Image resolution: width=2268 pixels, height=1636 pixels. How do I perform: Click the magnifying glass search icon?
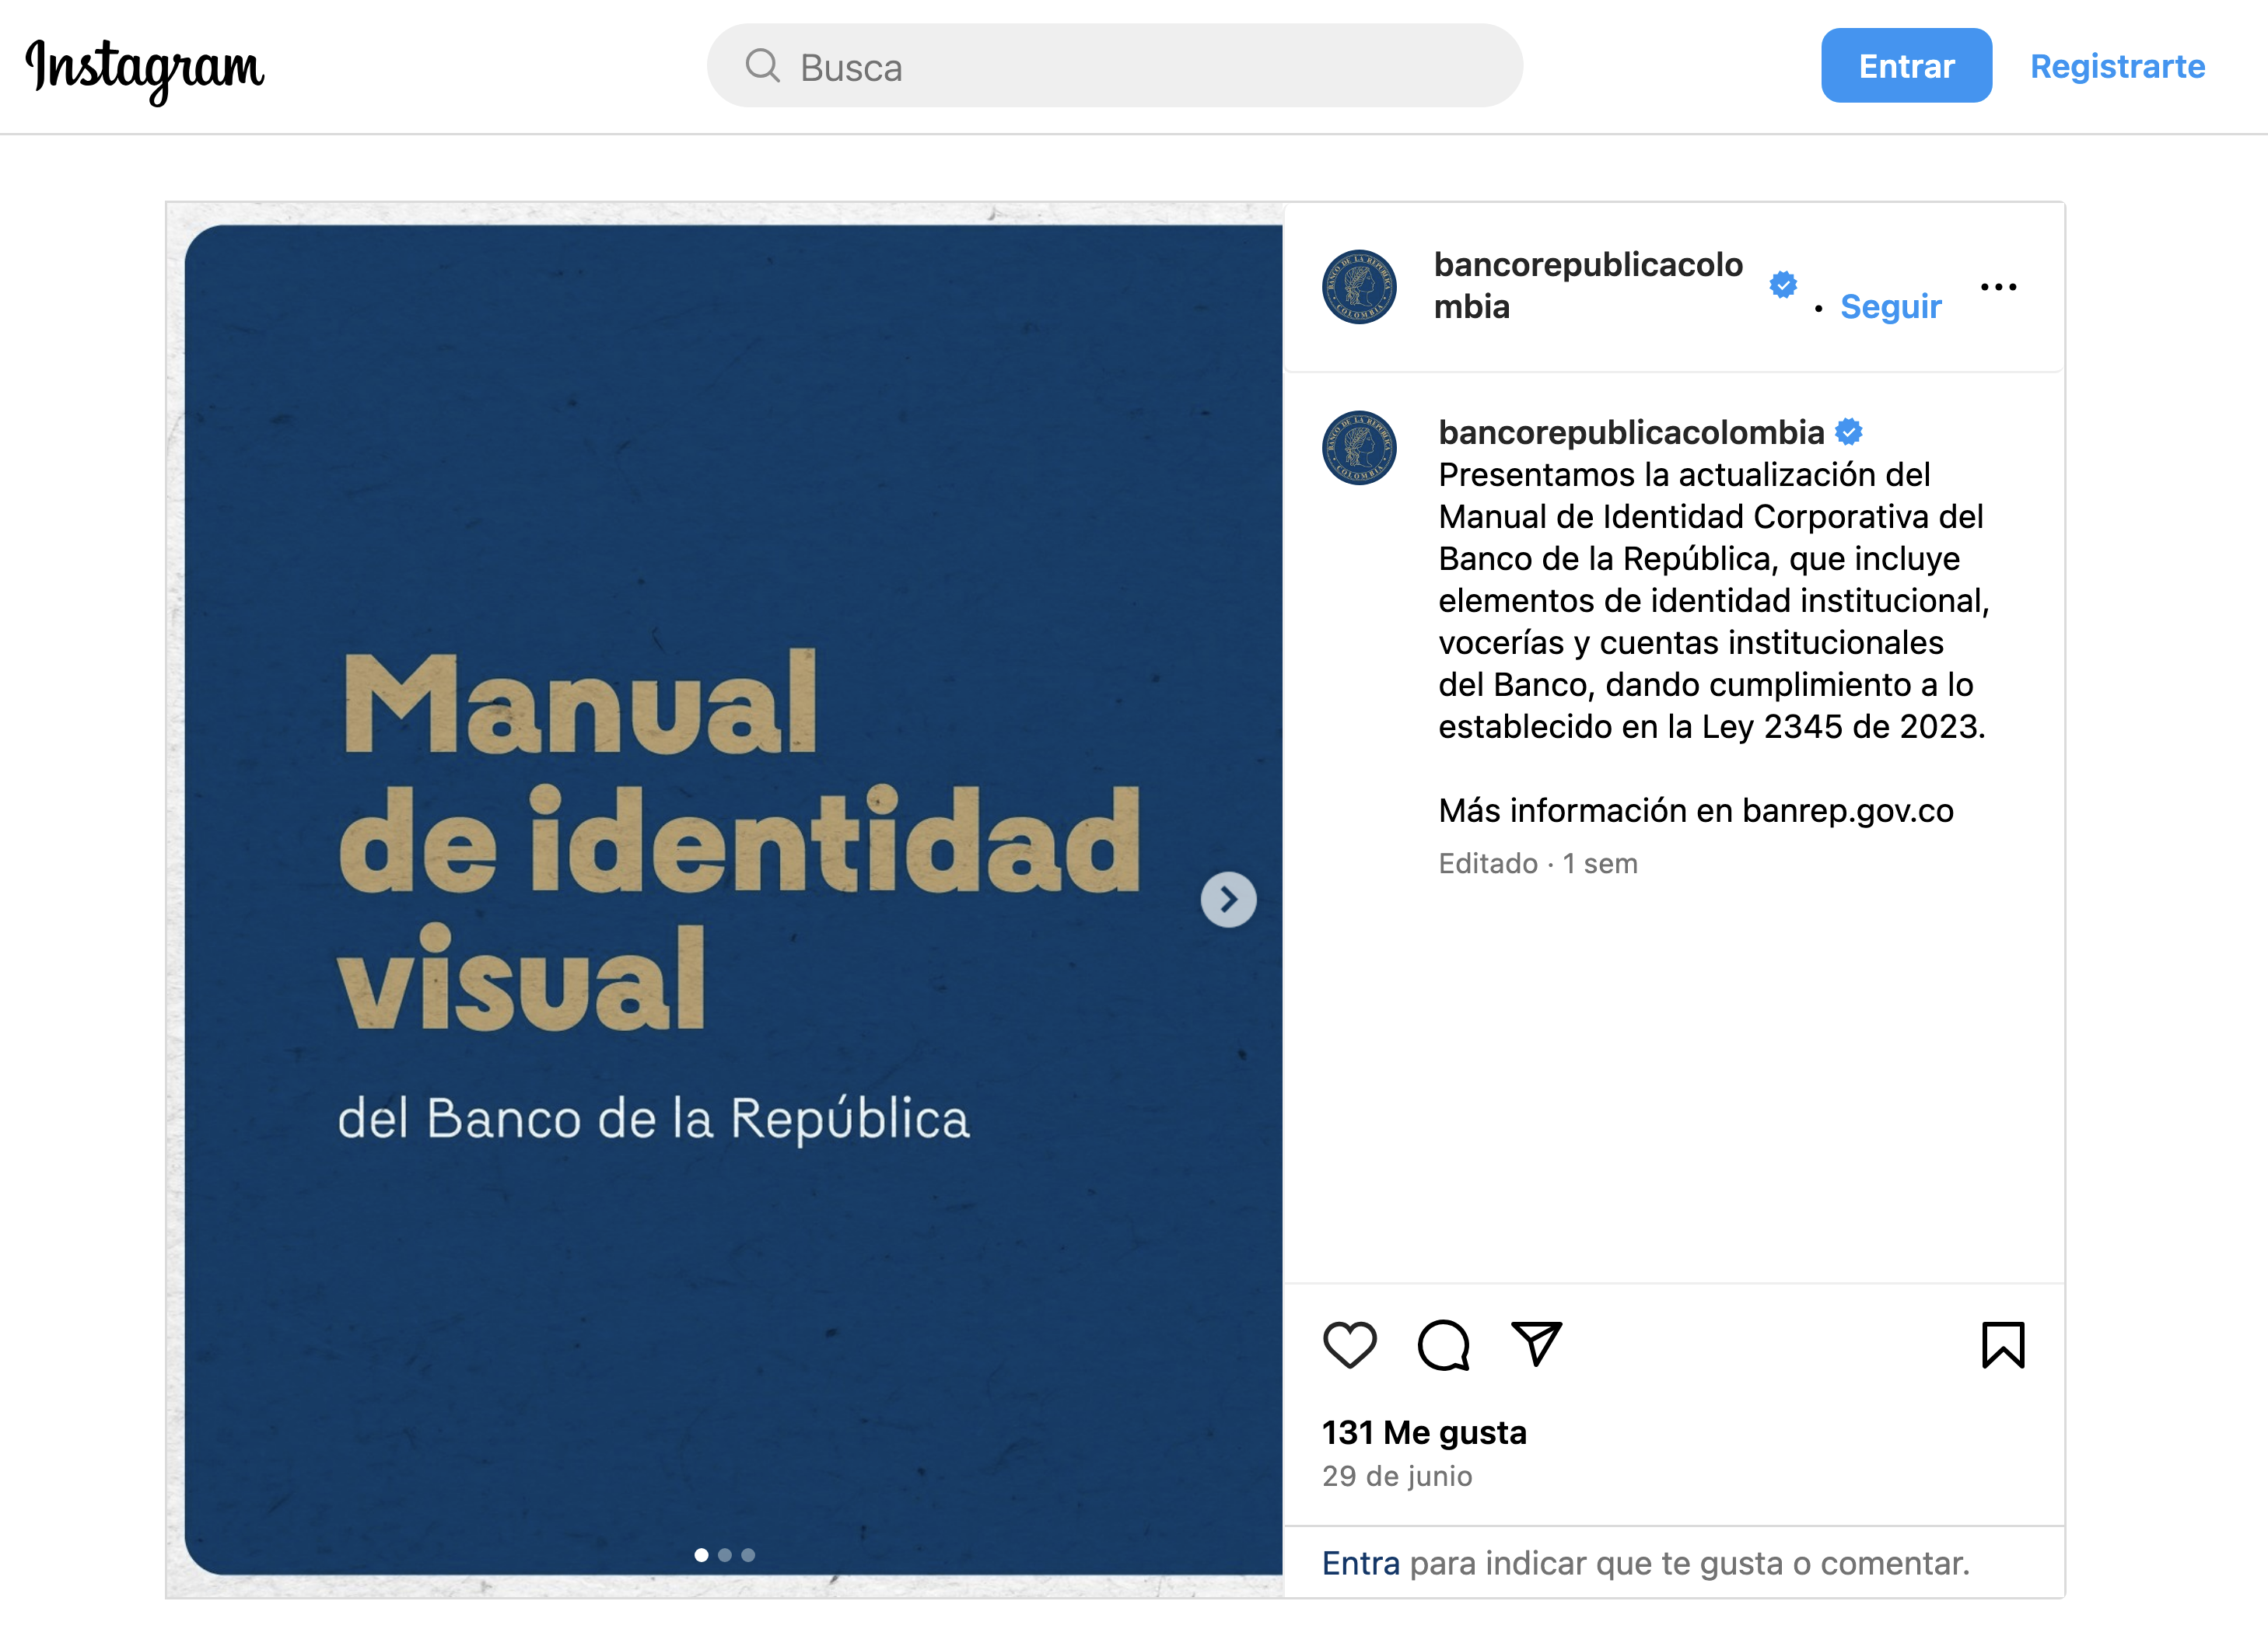[x=762, y=66]
